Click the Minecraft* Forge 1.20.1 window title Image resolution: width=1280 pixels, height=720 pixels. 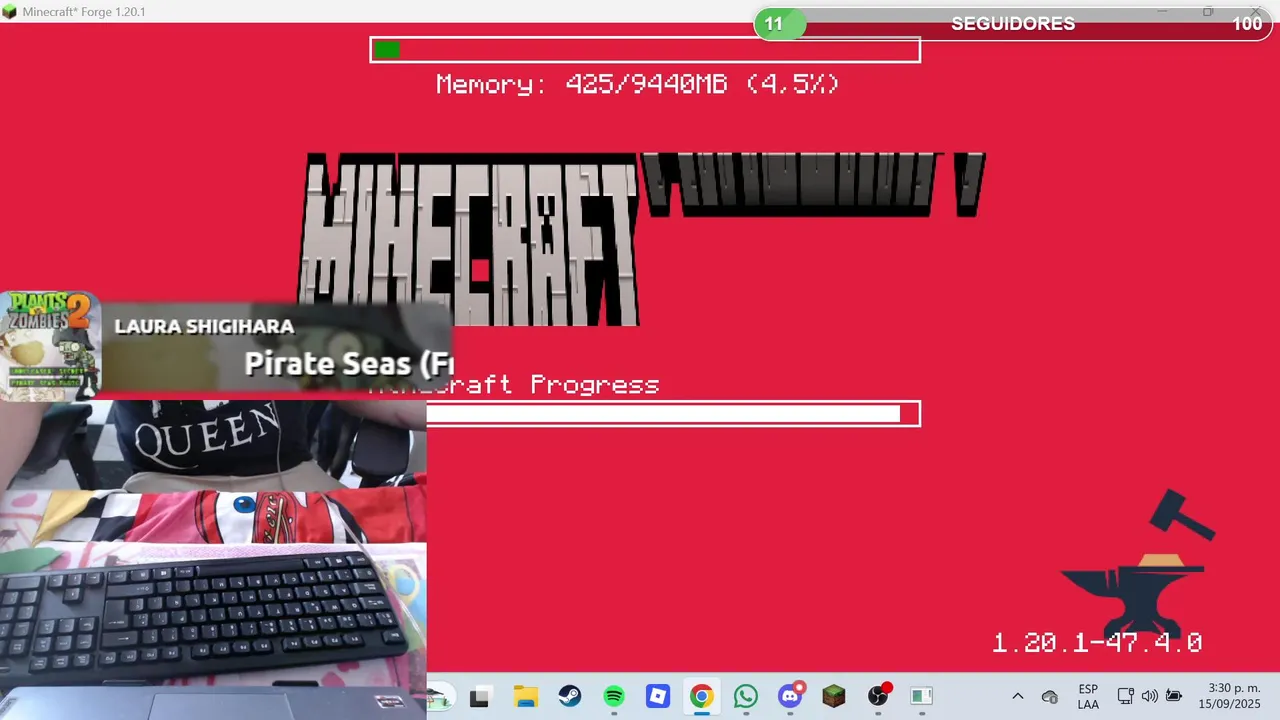(84, 11)
